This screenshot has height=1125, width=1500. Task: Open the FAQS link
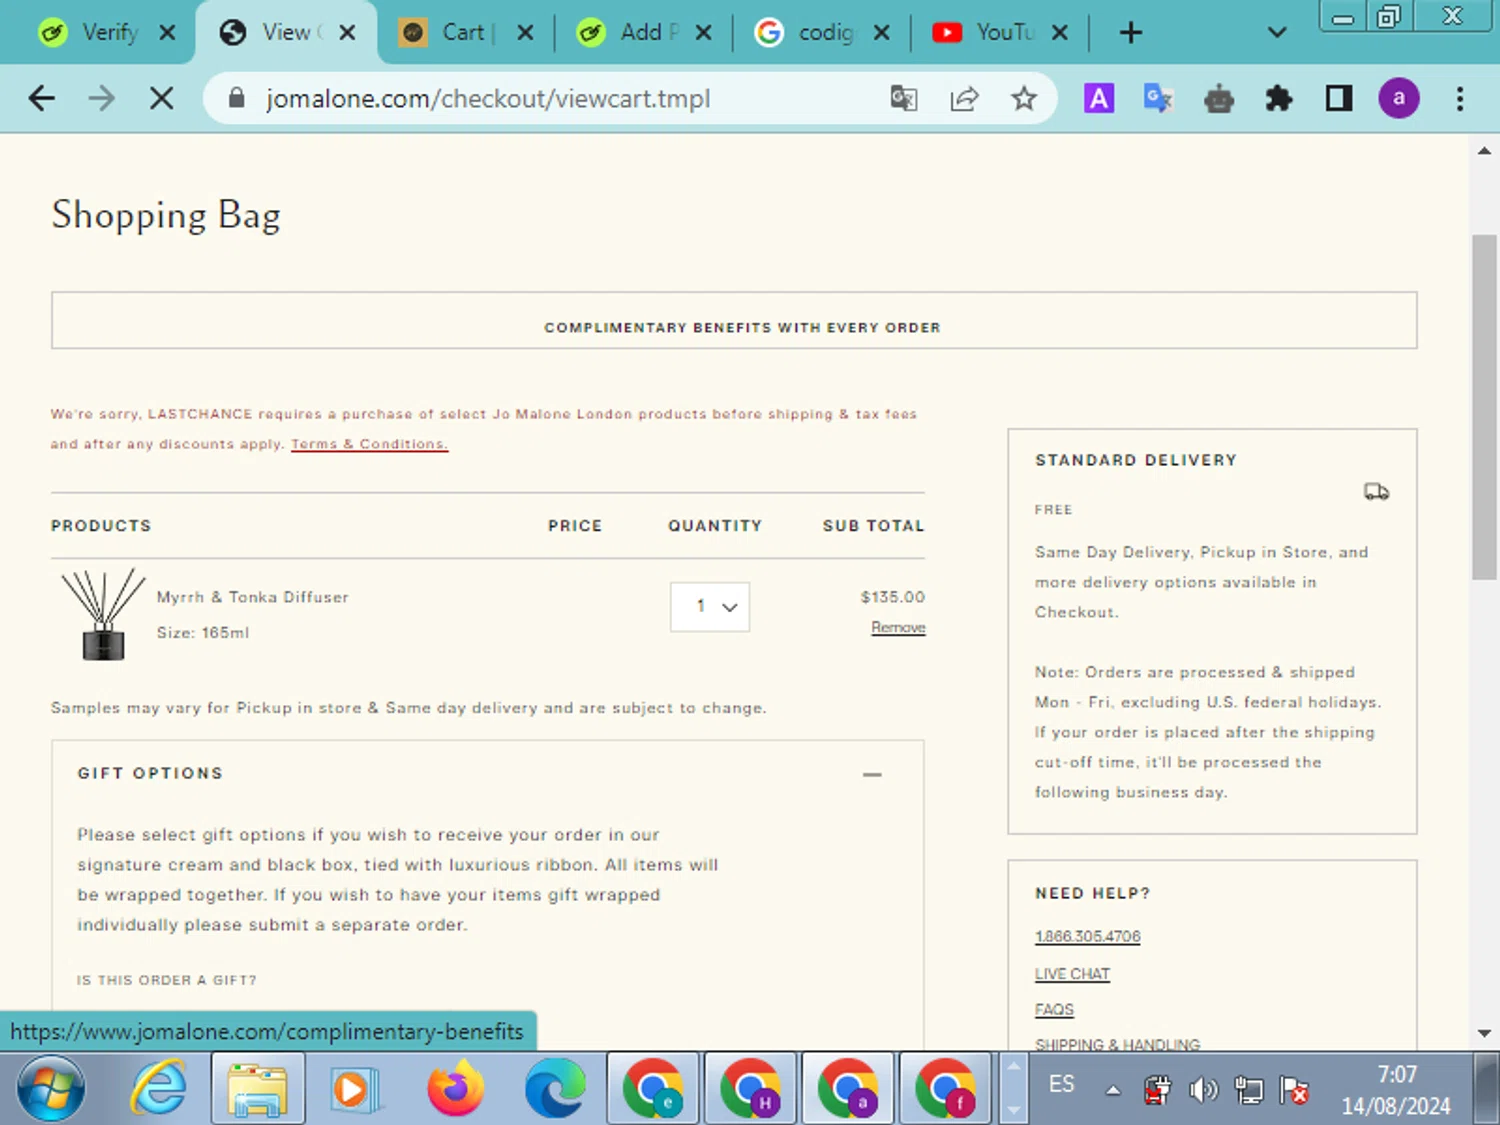(x=1054, y=1010)
